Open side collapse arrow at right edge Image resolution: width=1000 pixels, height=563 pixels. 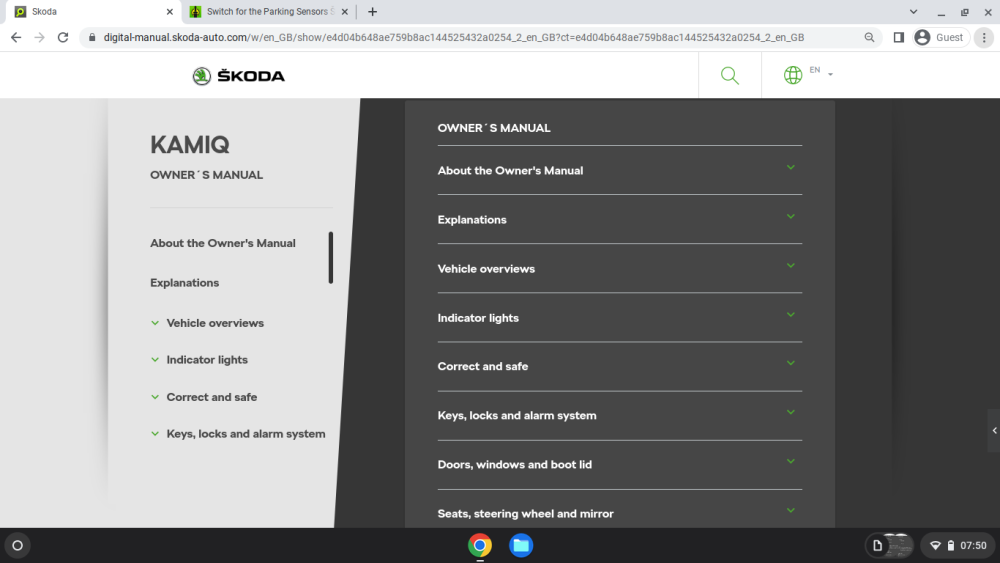point(994,431)
